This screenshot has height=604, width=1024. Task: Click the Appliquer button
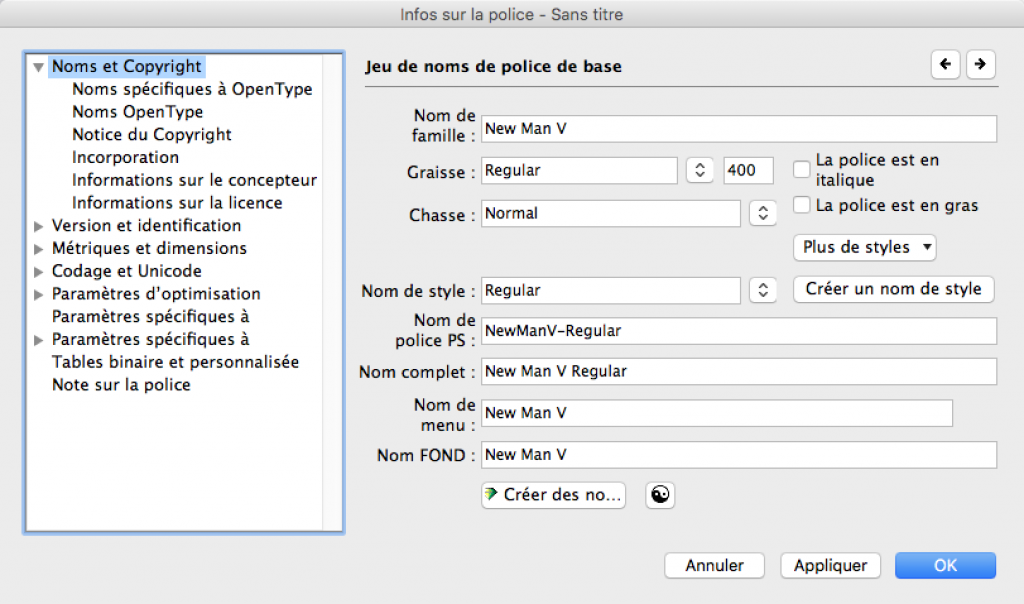830,565
